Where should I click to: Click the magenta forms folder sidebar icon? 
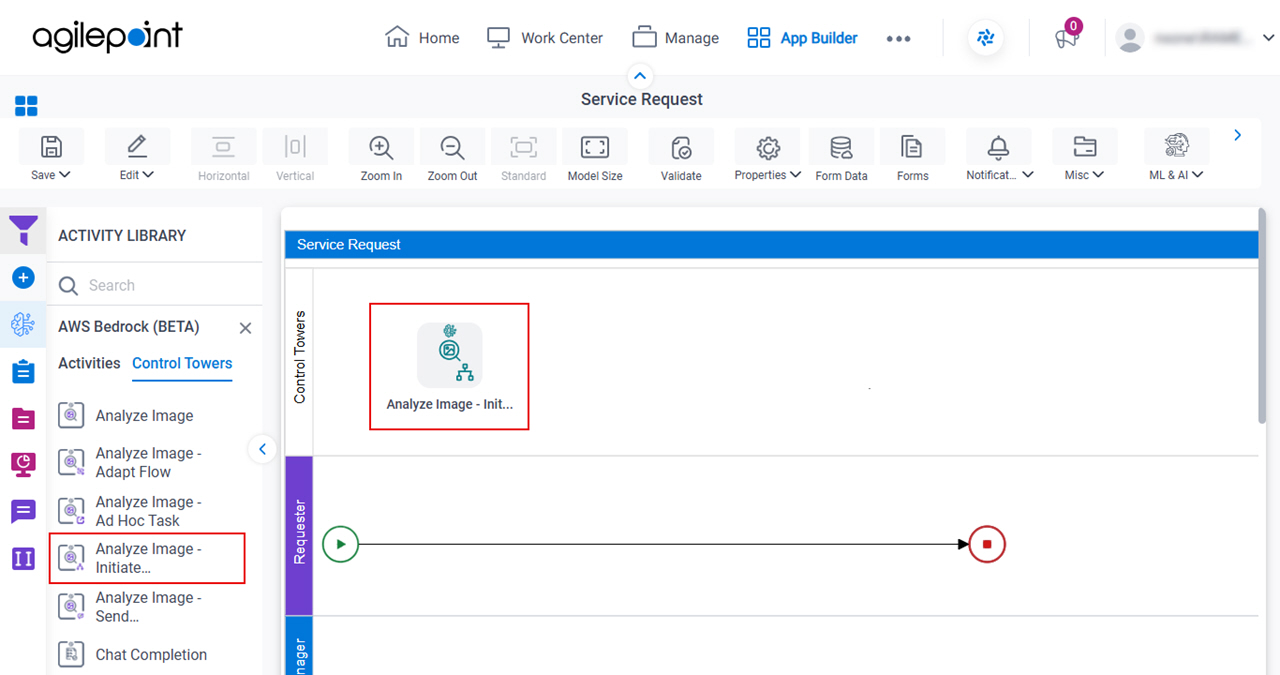click(23, 418)
